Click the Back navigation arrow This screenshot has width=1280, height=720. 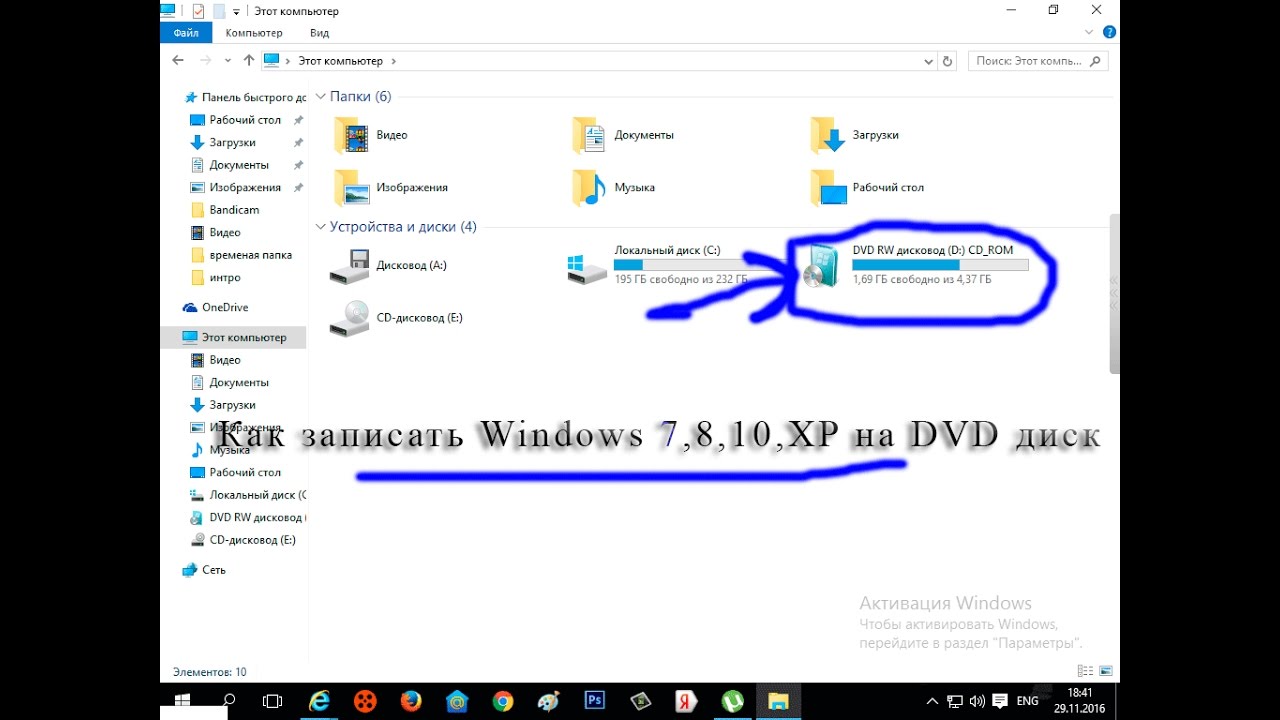178,60
